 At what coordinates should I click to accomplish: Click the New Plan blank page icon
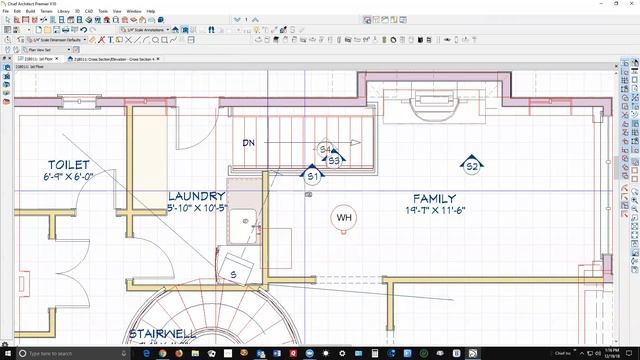coord(38,30)
